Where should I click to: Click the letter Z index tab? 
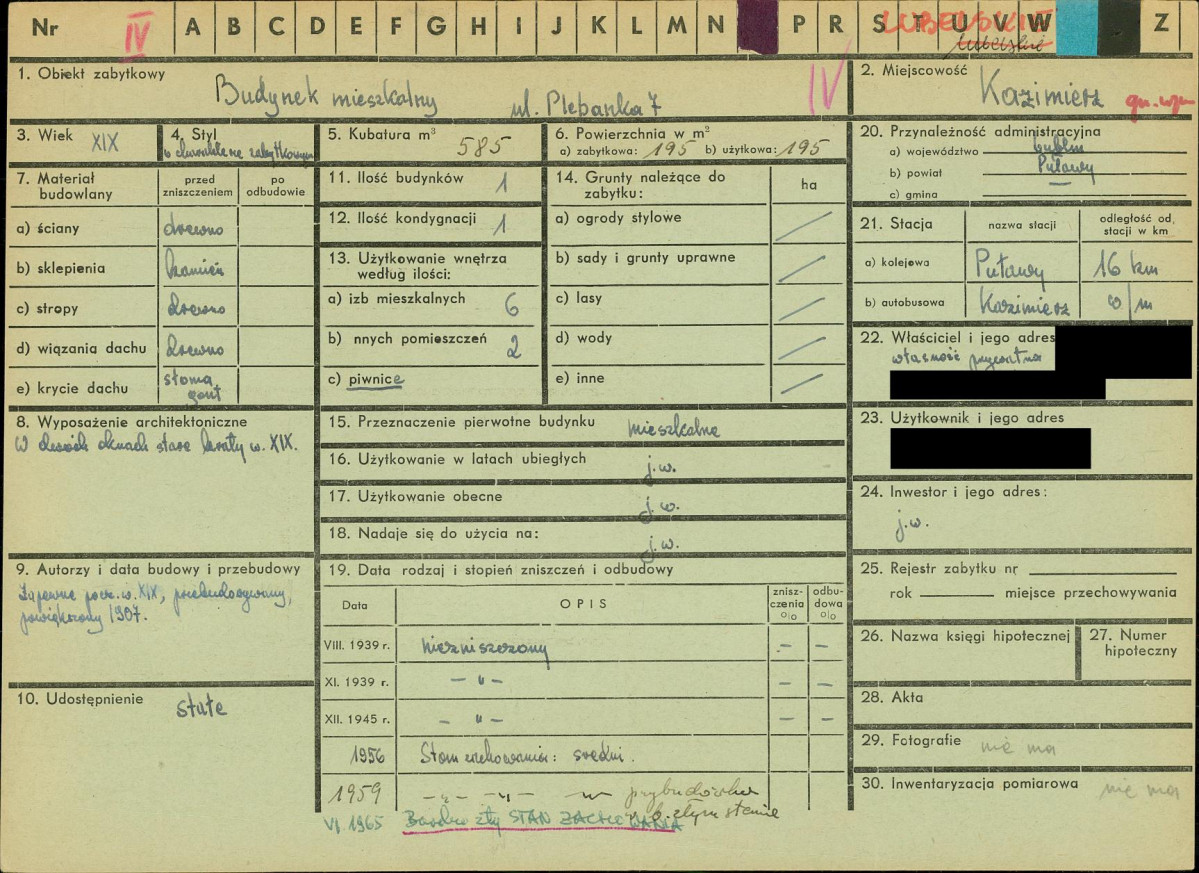coord(1160,26)
